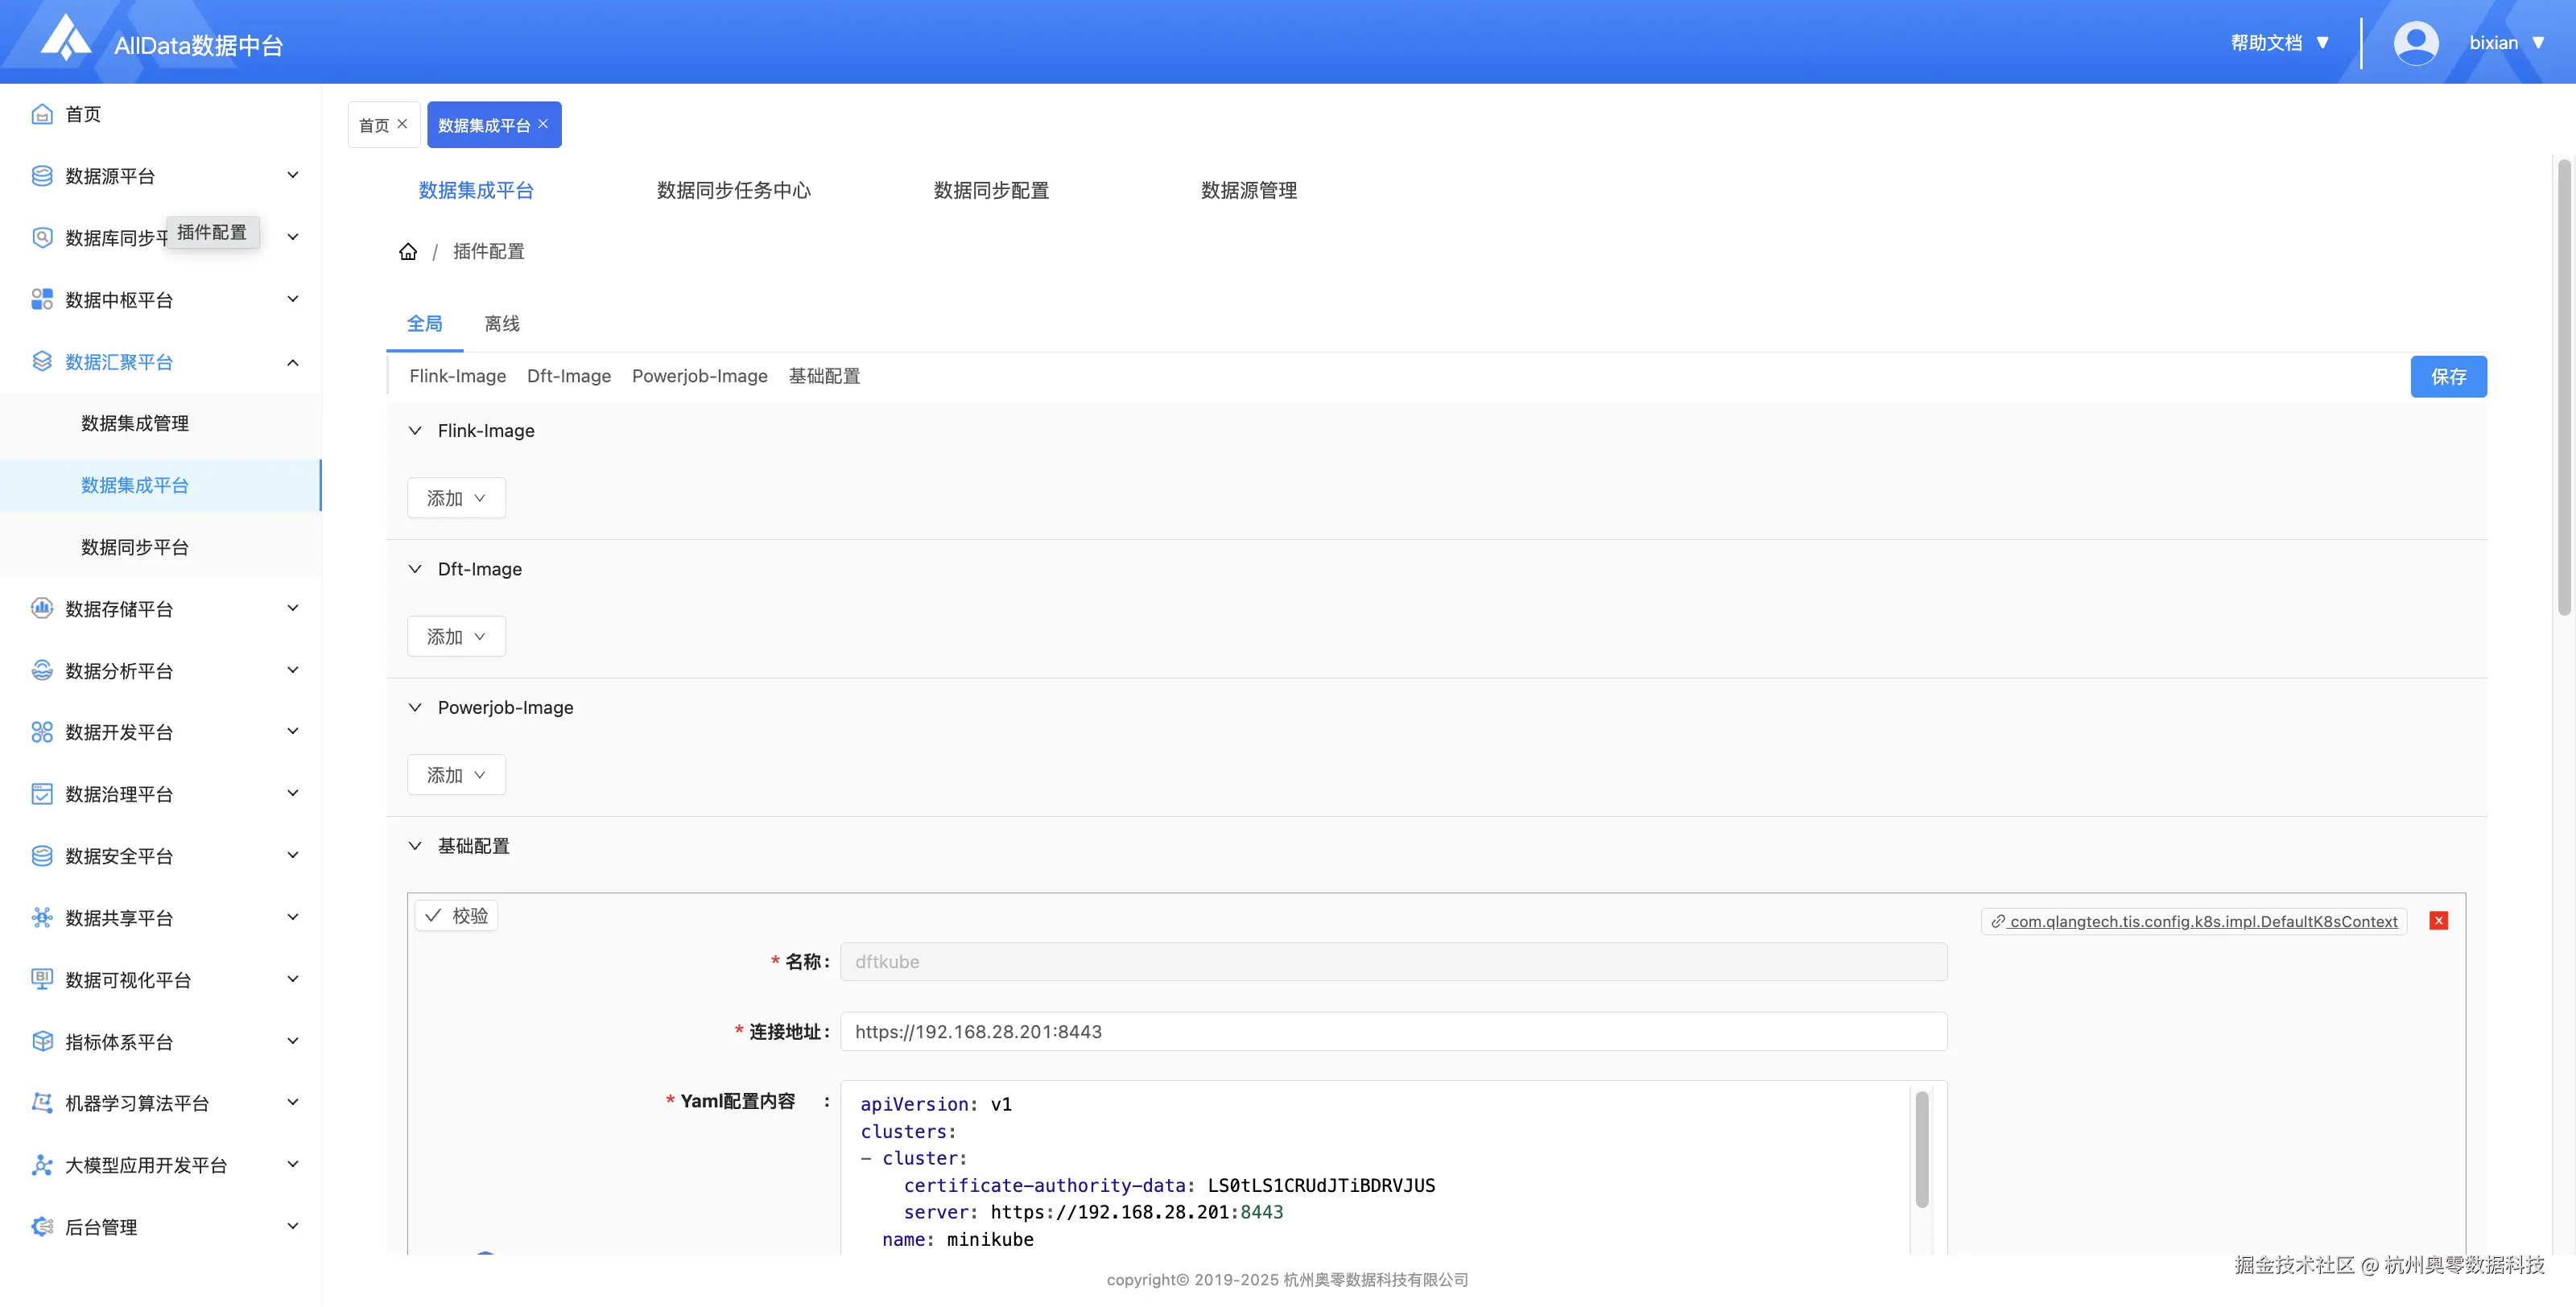Click the 校验 validate button

point(456,915)
